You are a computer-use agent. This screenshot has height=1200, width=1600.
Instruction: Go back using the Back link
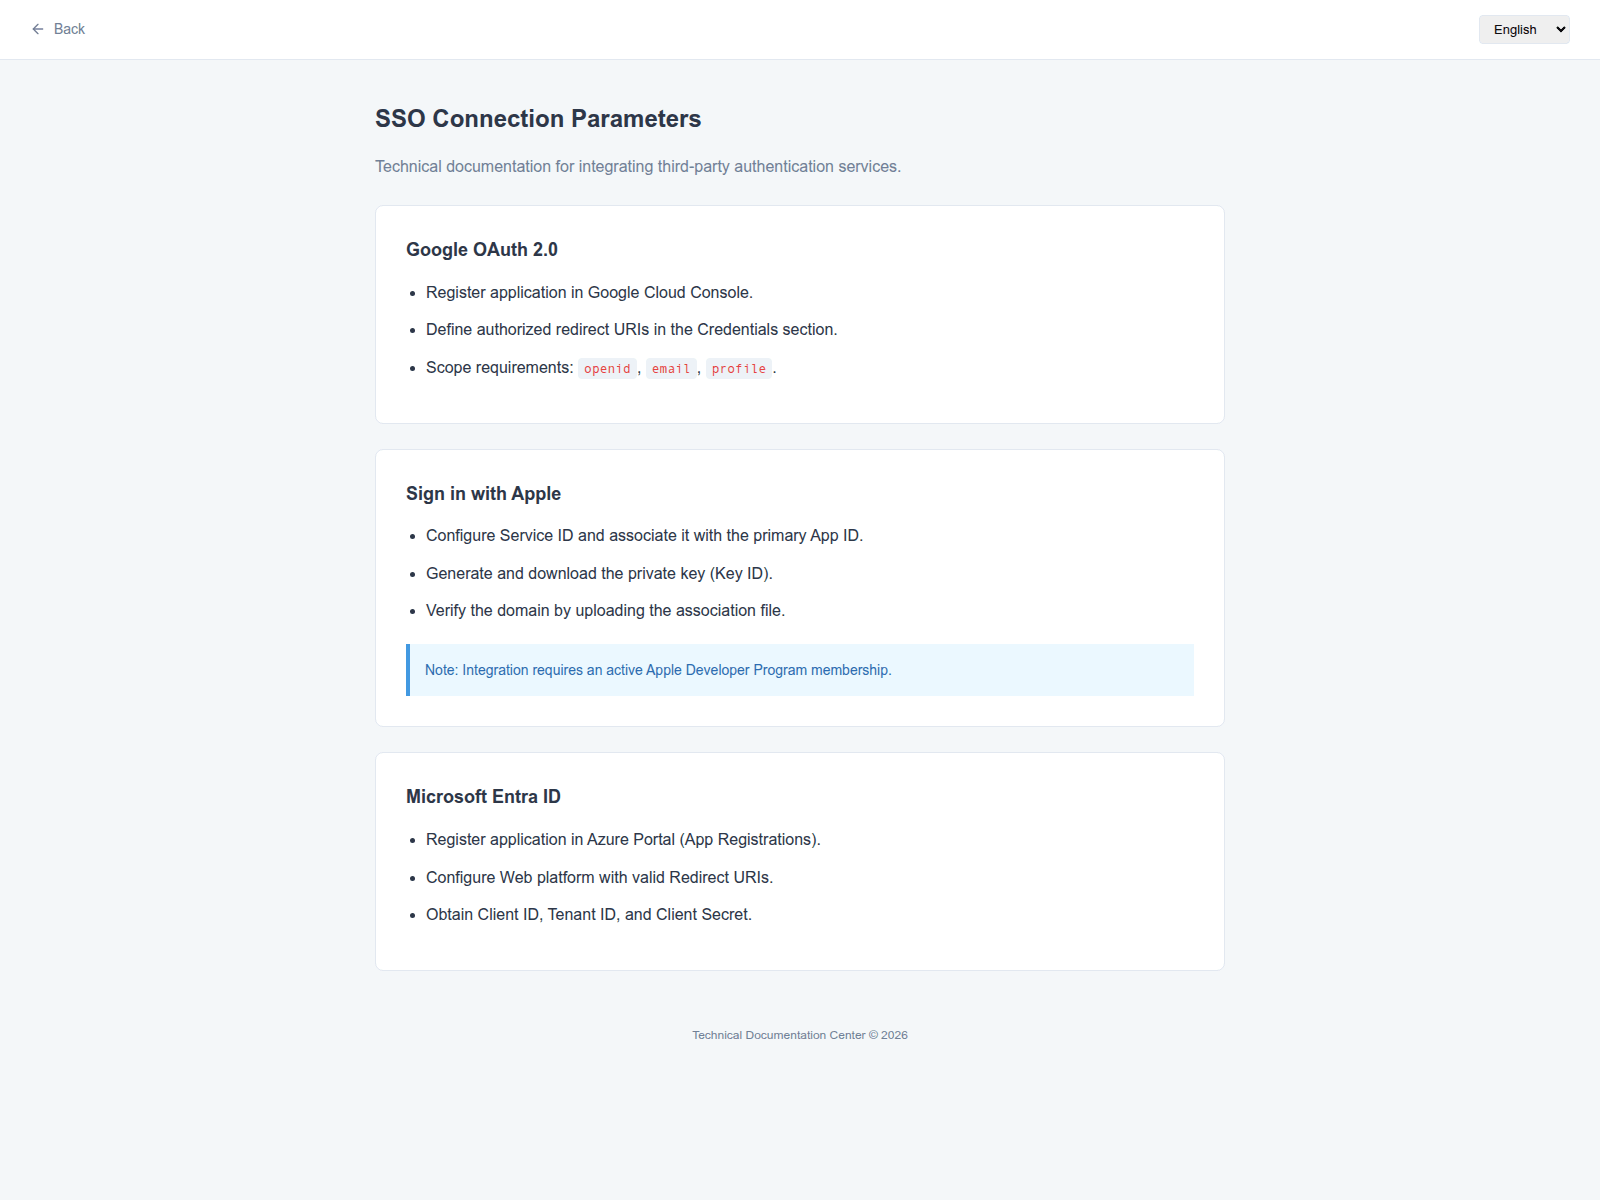click(58, 29)
